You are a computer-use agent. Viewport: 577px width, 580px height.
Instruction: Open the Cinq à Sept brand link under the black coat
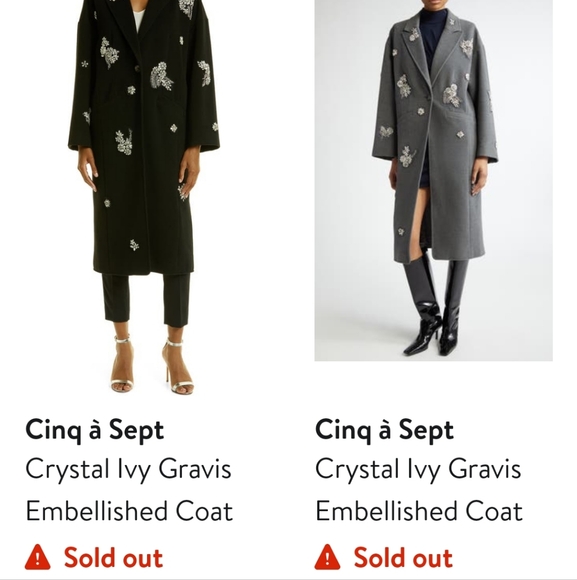(95, 430)
